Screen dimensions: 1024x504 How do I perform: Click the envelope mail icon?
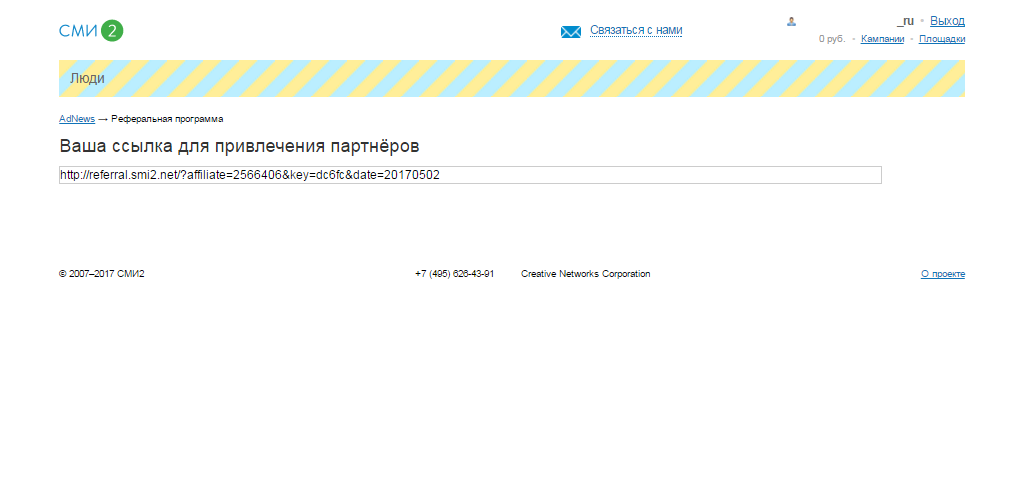(571, 31)
